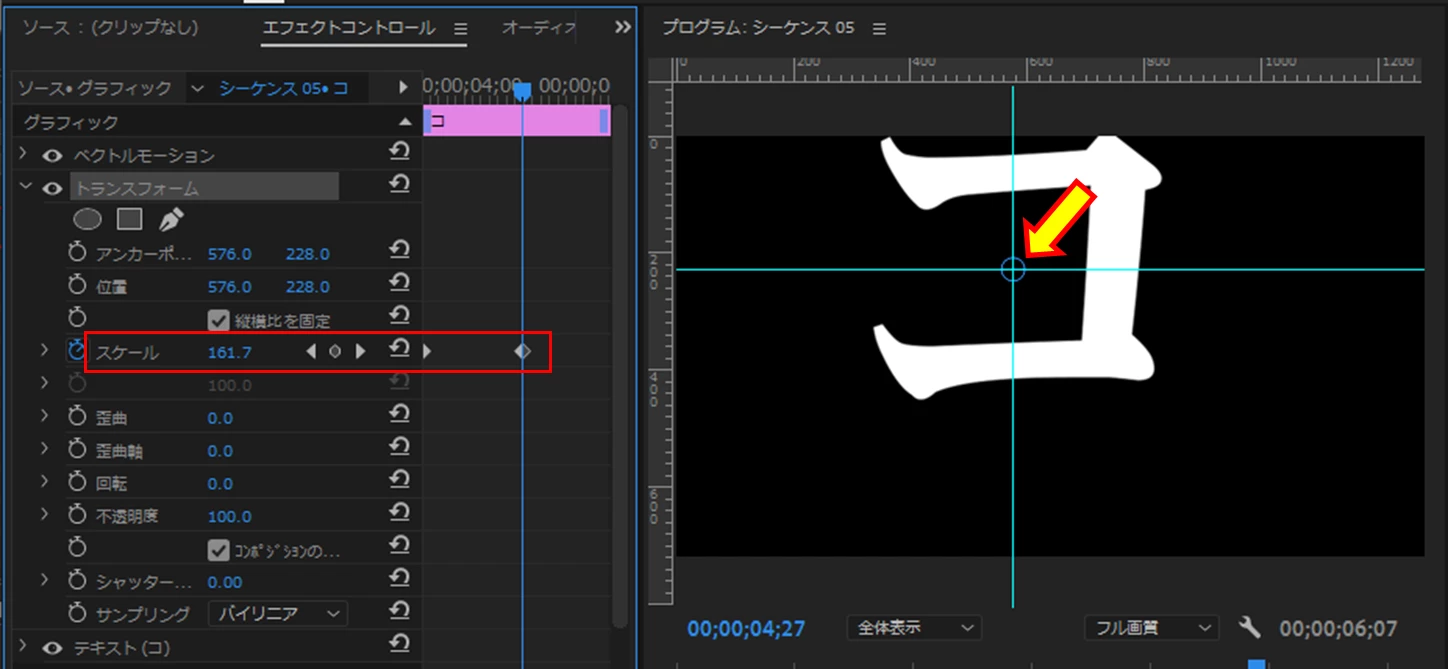Reset the アンカーポイント parameter

click(399, 251)
